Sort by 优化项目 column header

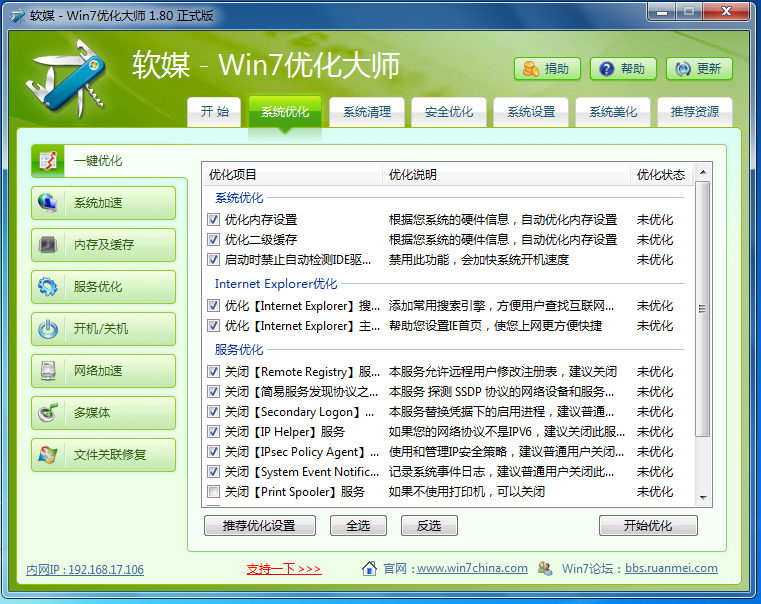[293, 175]
